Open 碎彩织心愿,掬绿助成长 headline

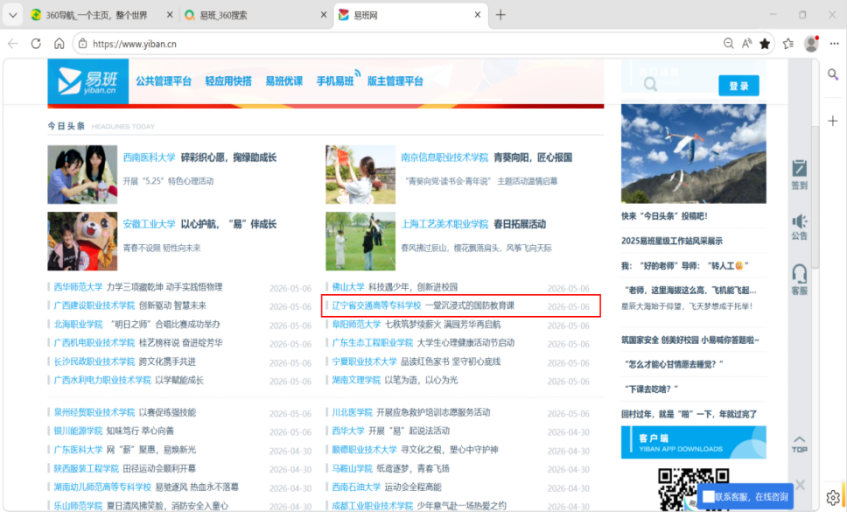tap(228, 158)
